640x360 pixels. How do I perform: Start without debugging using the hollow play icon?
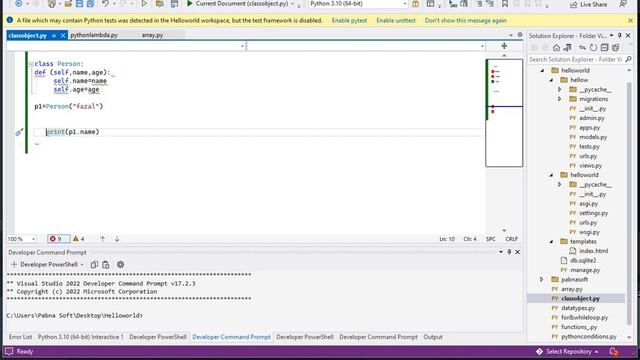(144, 4)
